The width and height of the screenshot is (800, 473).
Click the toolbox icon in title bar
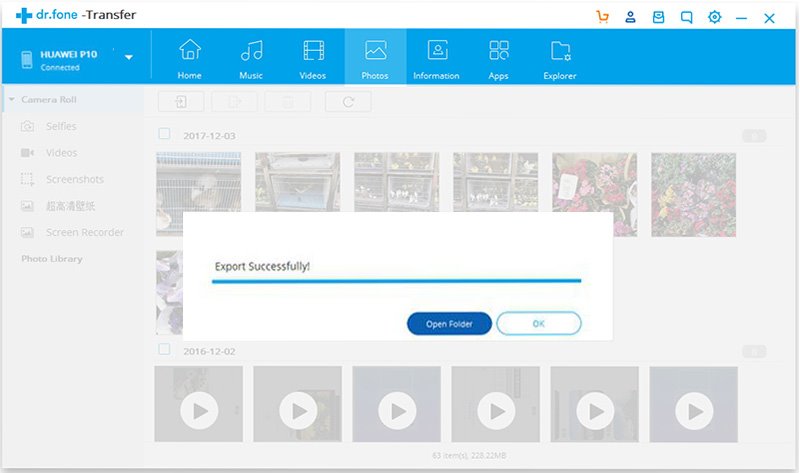[x=659, y=17]
